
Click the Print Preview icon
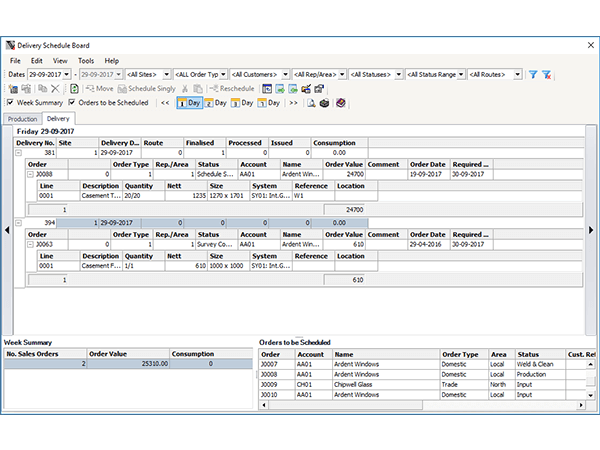point(311,102)
